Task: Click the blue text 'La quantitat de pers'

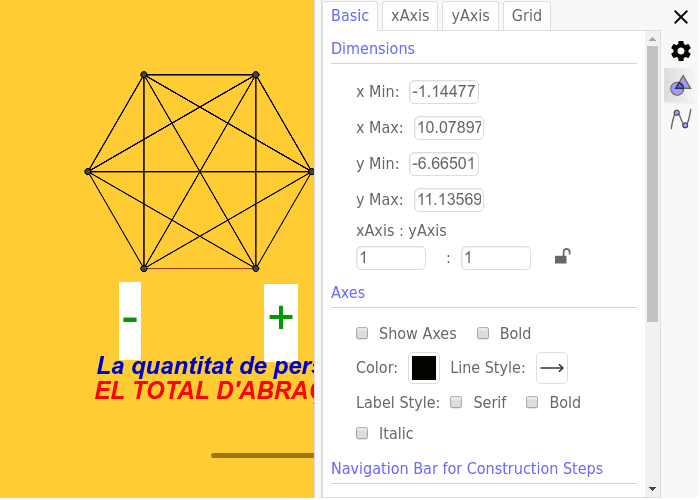Action: (206, 366)
